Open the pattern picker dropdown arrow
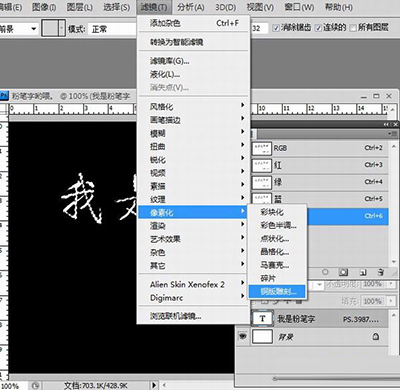This screenshot has height=390, width=400. [62, 28]
